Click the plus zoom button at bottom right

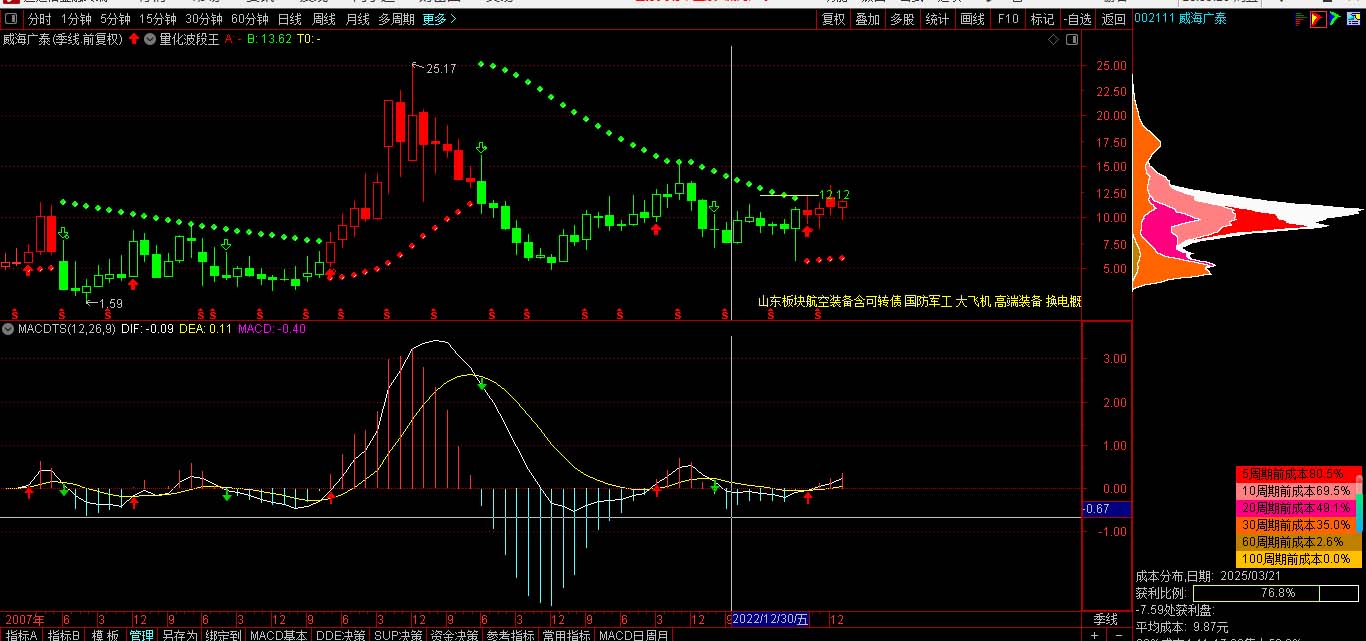[1093, 635]
